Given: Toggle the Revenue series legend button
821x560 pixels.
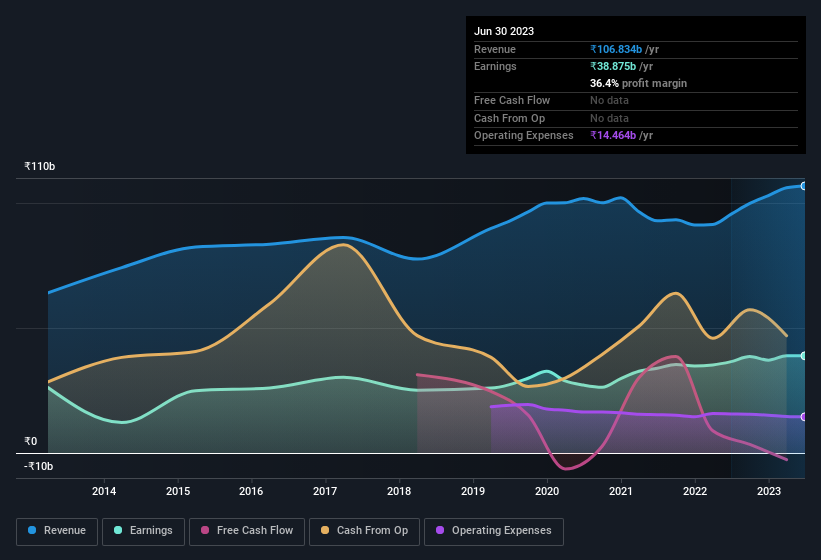Looking at the screenshot, I should point(57,531).
